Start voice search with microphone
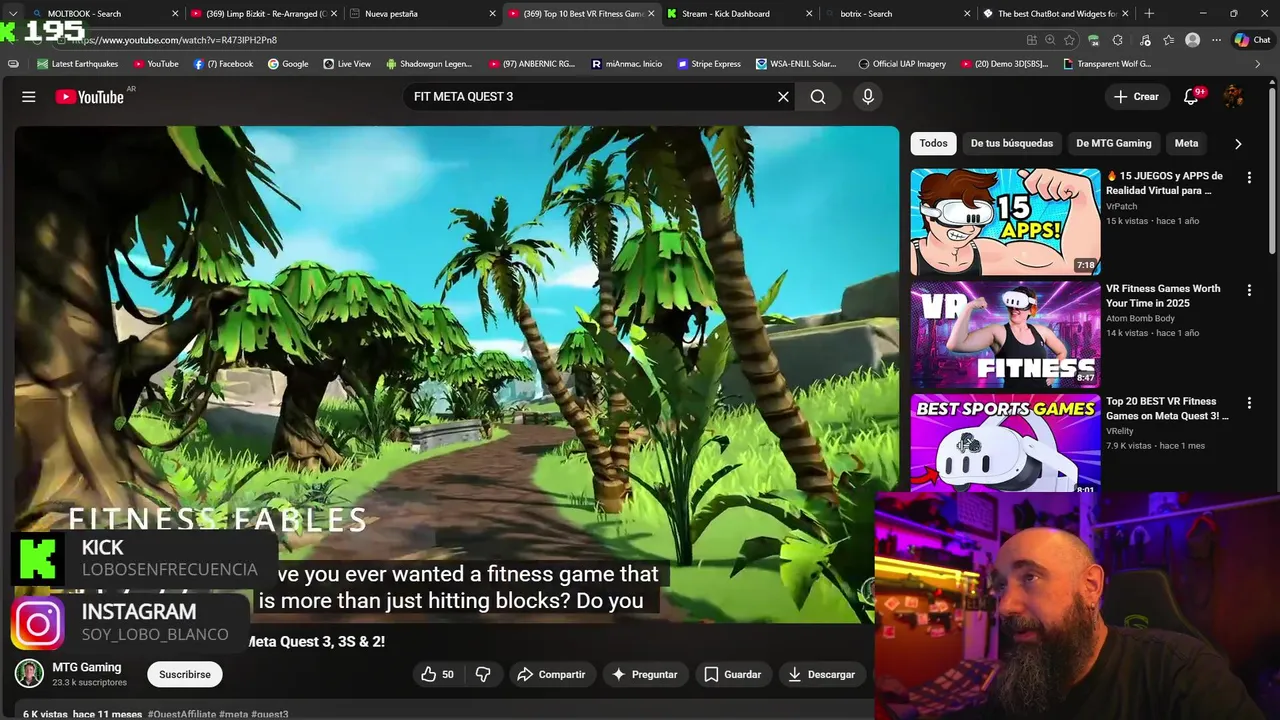This screenshot has width=1280, height=720. tap(868, 97)
